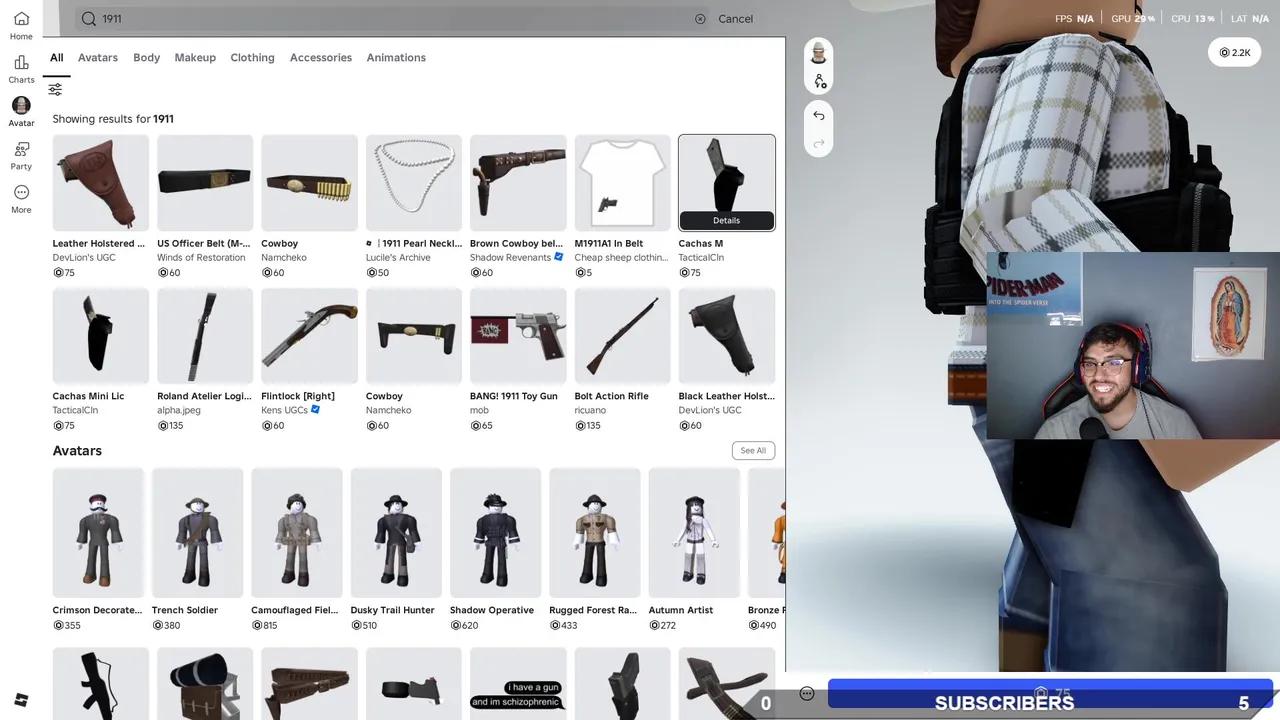Viewport: 1280px width, 720px height.
Task: Switch to the Clothing tab
Action: click(x=252, y=58)
